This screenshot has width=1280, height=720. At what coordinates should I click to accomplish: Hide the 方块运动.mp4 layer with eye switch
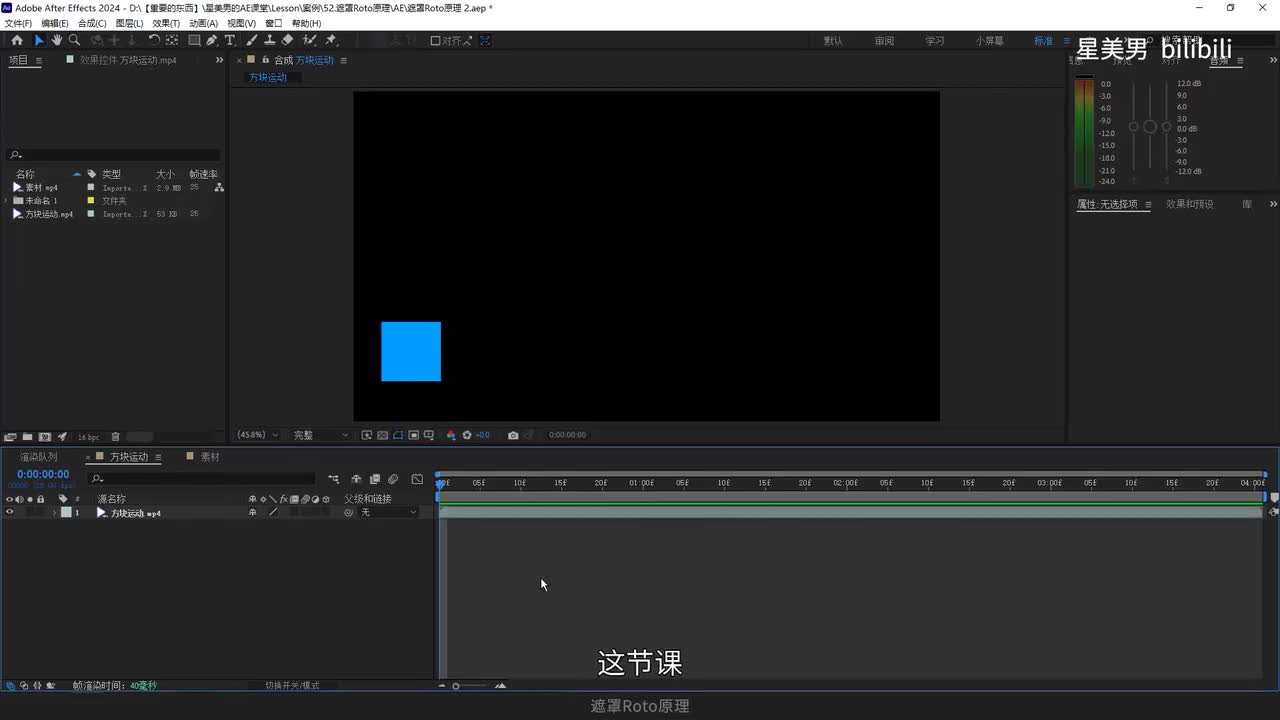click(10, 513)
